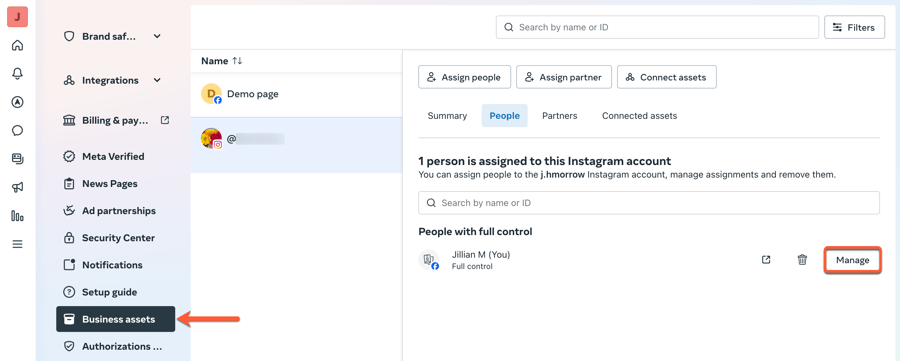
Task: Open the Home icon in left rail
Action: 17,45
